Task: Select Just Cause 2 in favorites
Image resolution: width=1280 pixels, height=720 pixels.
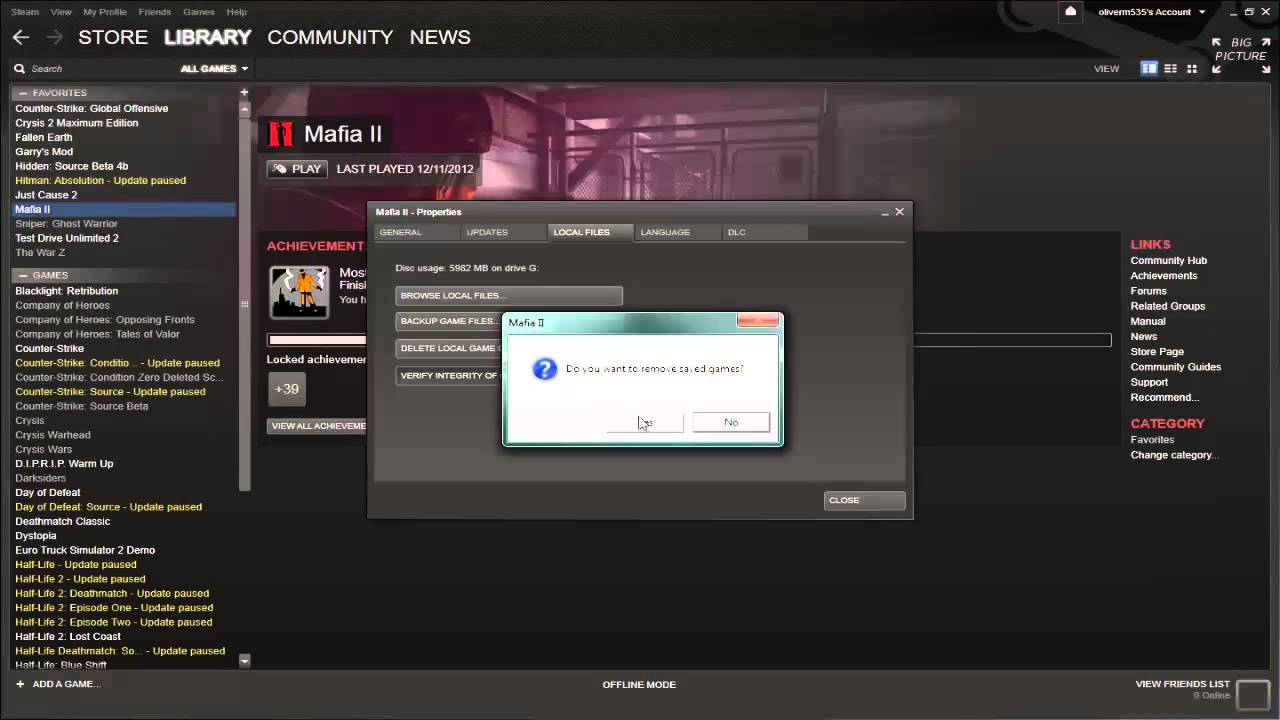Action: 46,195
